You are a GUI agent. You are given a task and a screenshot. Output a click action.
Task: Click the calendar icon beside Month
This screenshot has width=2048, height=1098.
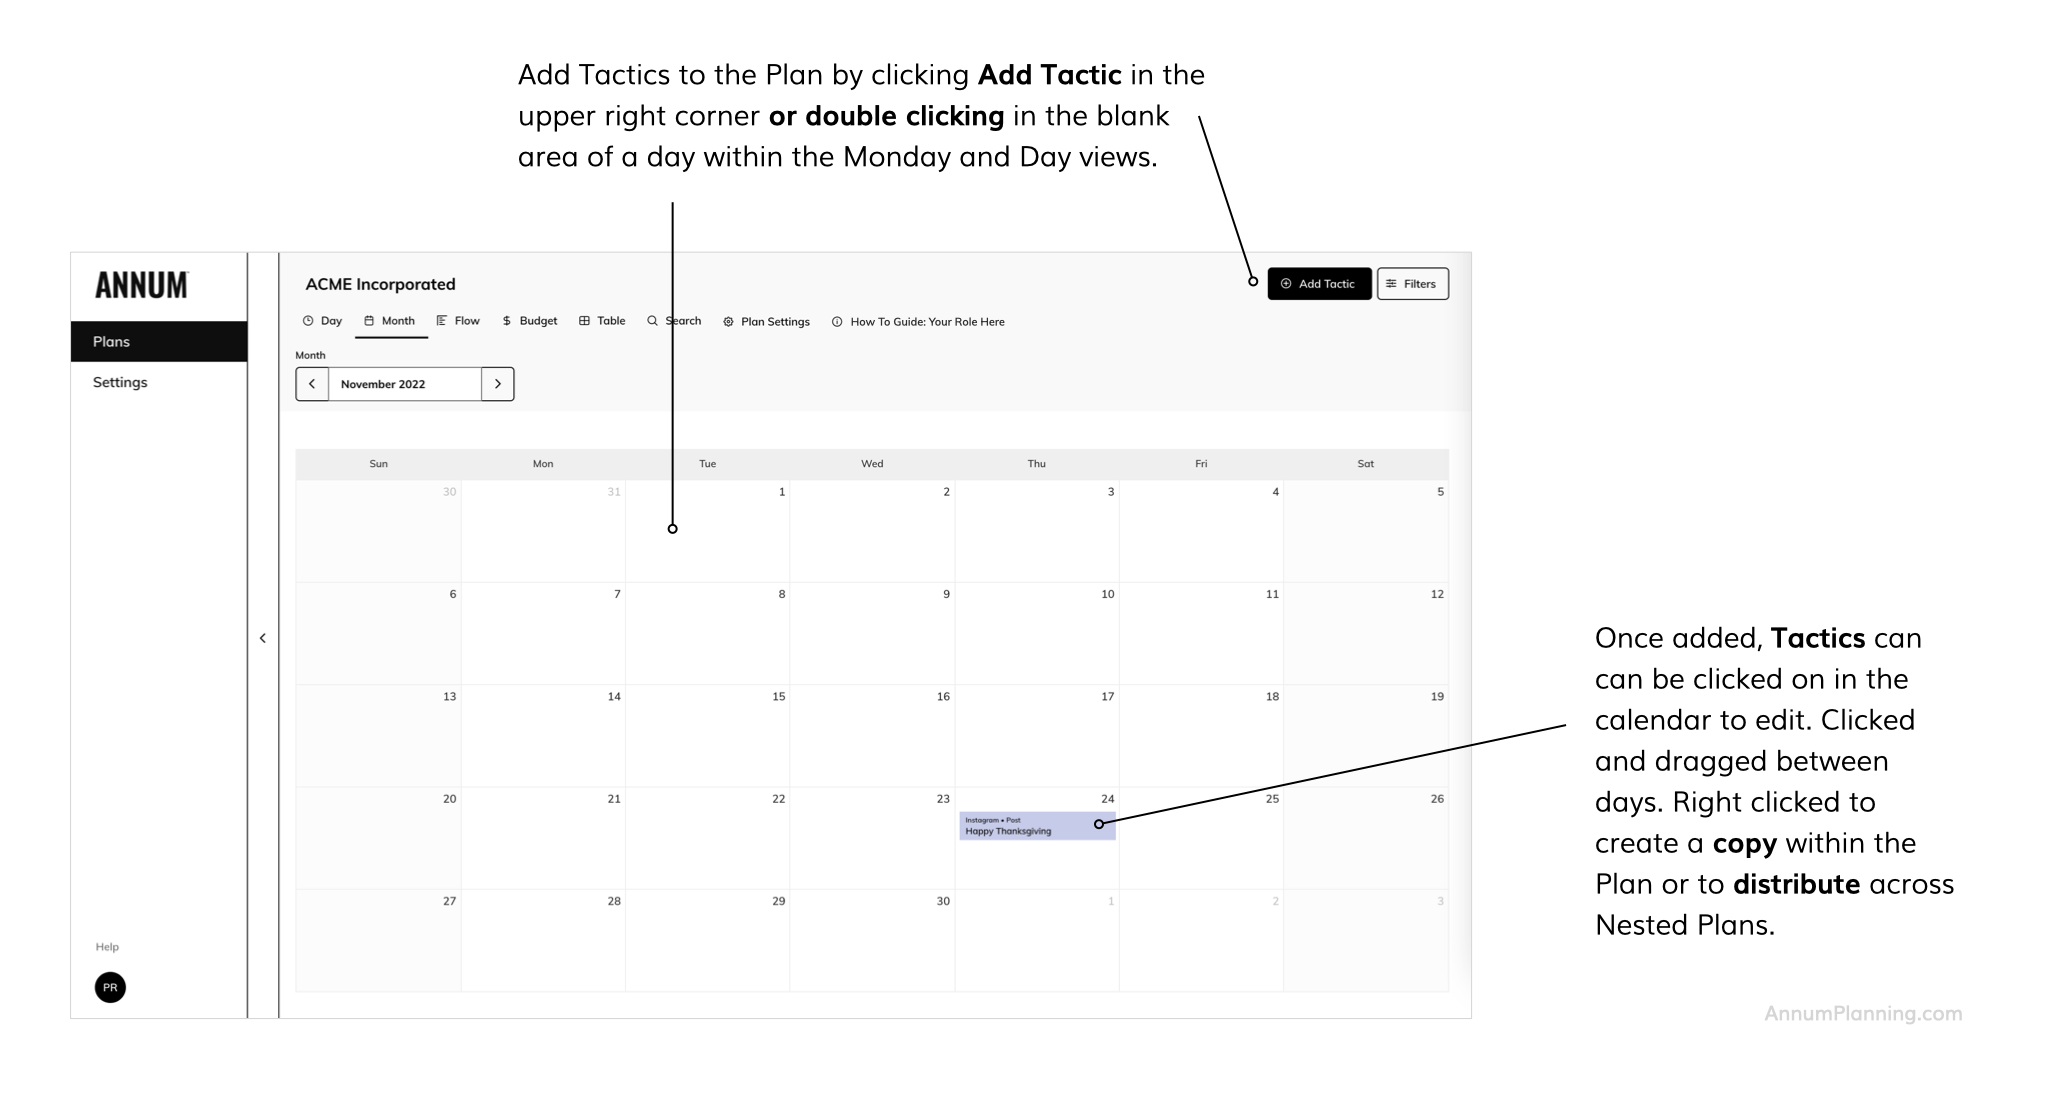(x=368, y=321)
